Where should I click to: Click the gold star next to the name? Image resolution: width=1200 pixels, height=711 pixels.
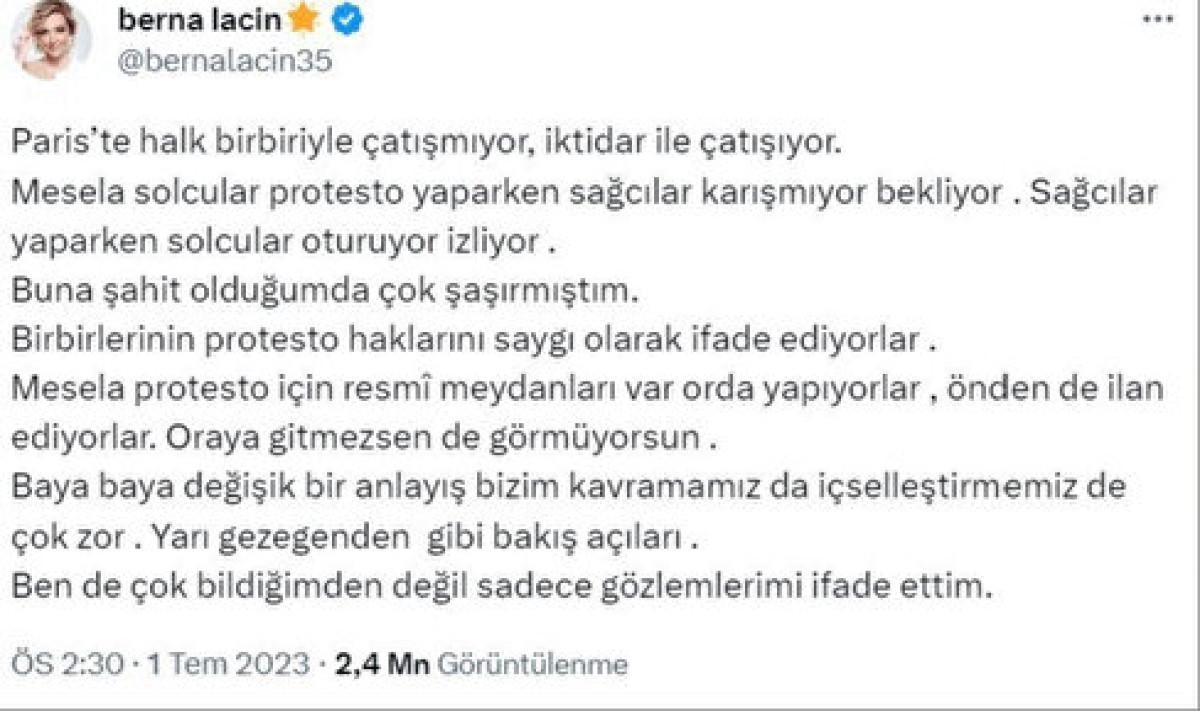pos(304,20)
